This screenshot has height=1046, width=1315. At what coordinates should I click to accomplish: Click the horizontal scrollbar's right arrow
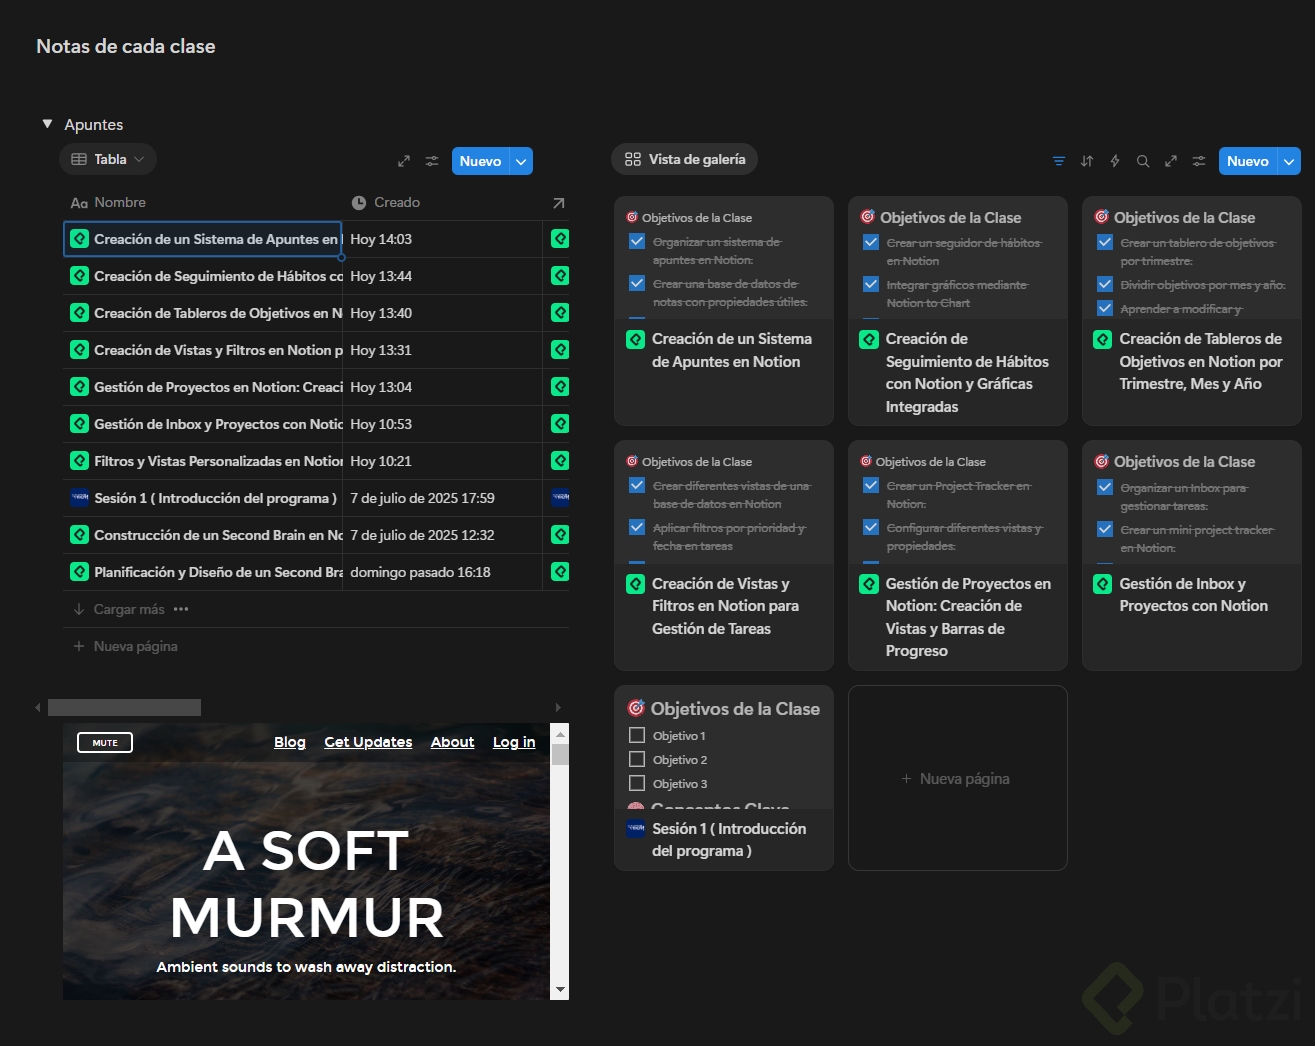click(558, 707)
